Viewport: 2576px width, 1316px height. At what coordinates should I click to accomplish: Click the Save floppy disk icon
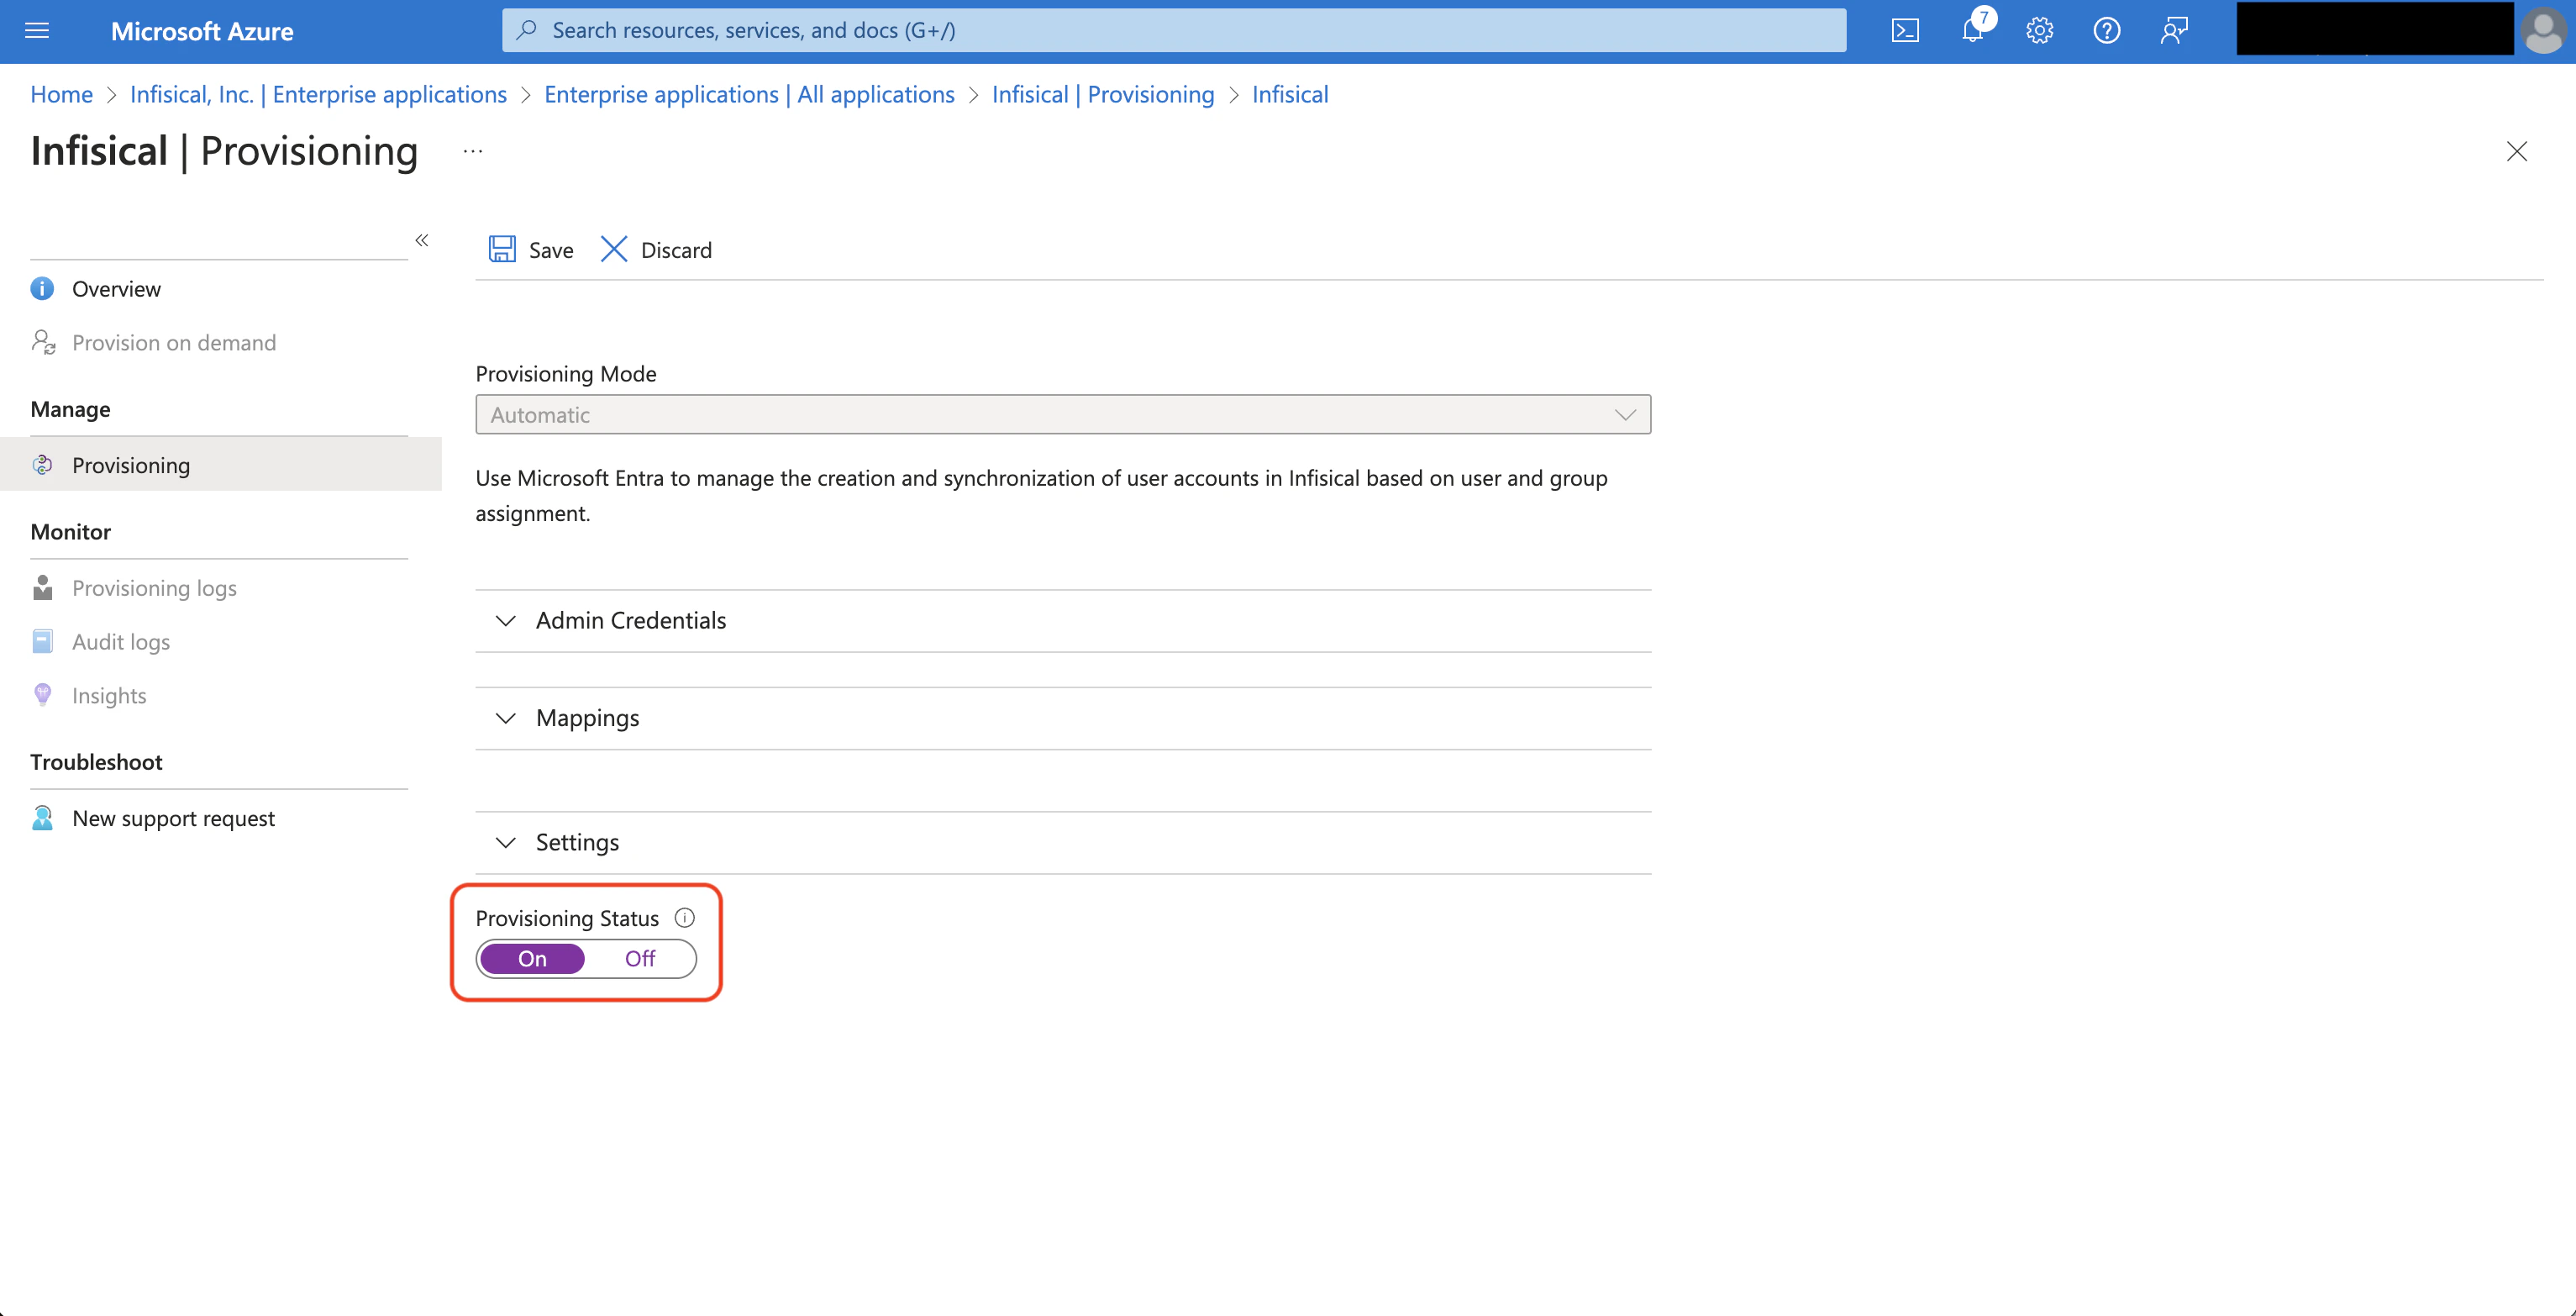pos(502,249)
